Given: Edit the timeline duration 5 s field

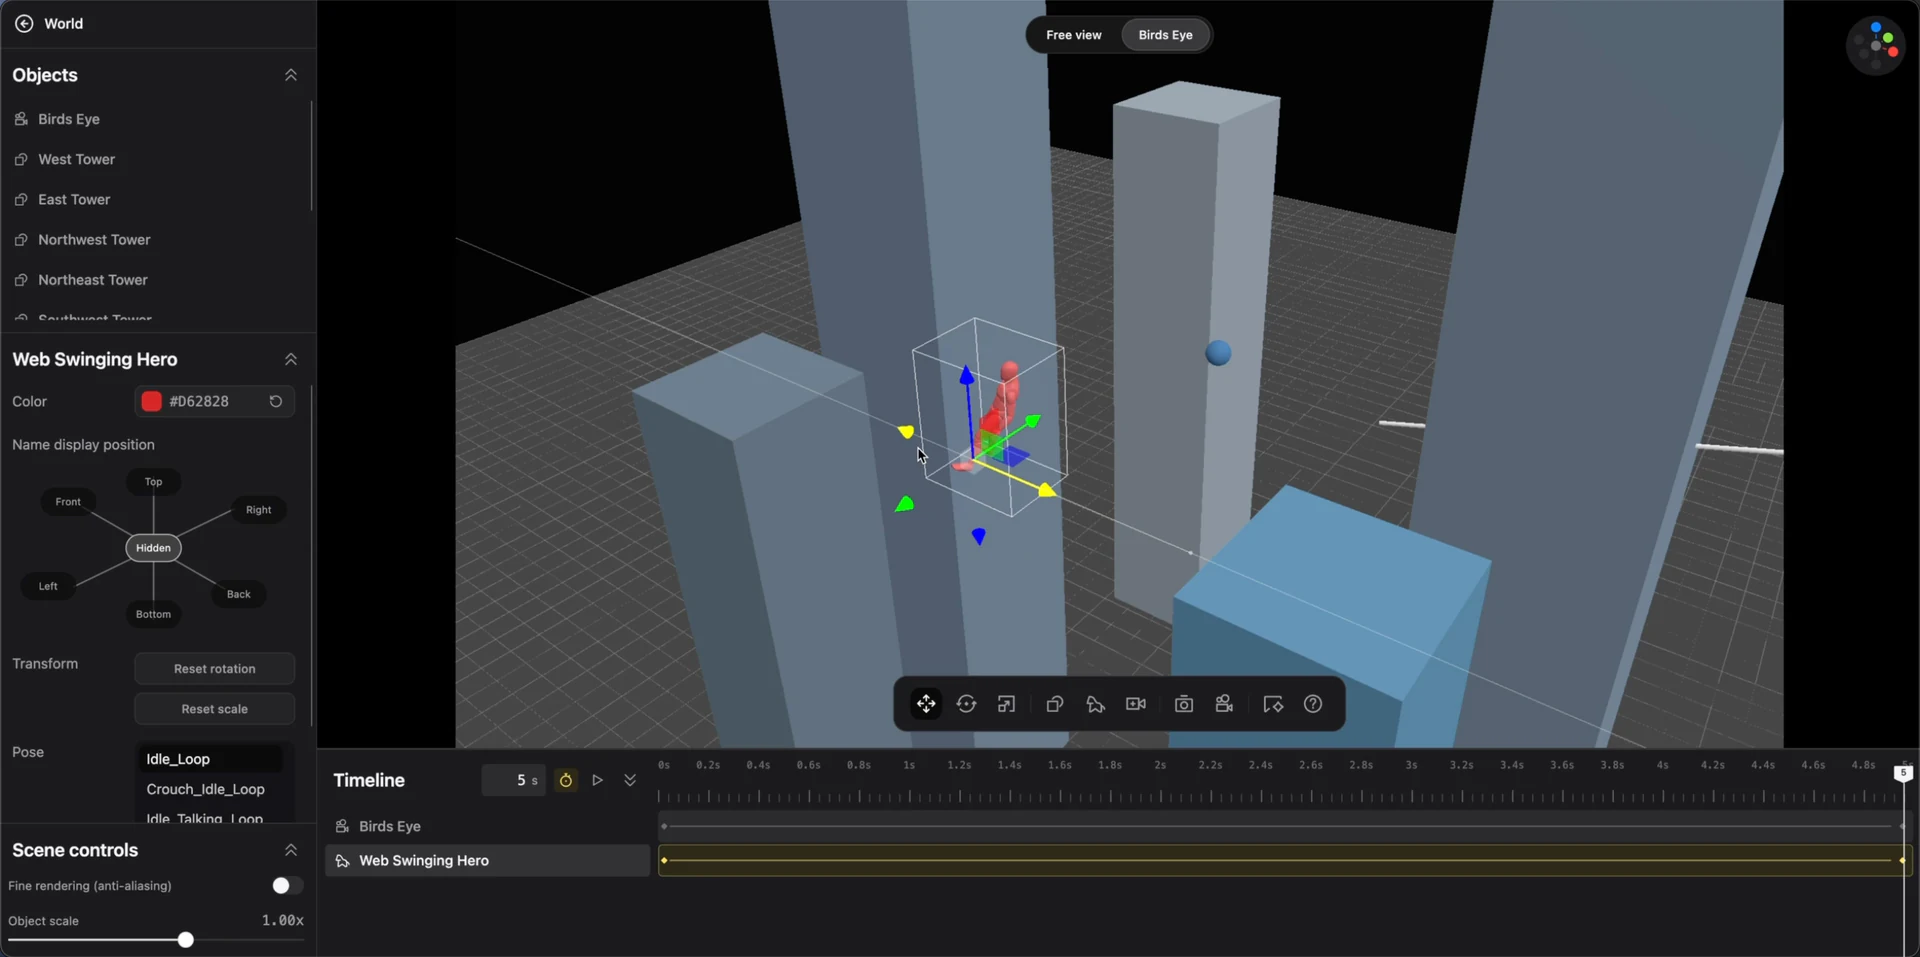Looking at the screenshot, I should (514, 780).
